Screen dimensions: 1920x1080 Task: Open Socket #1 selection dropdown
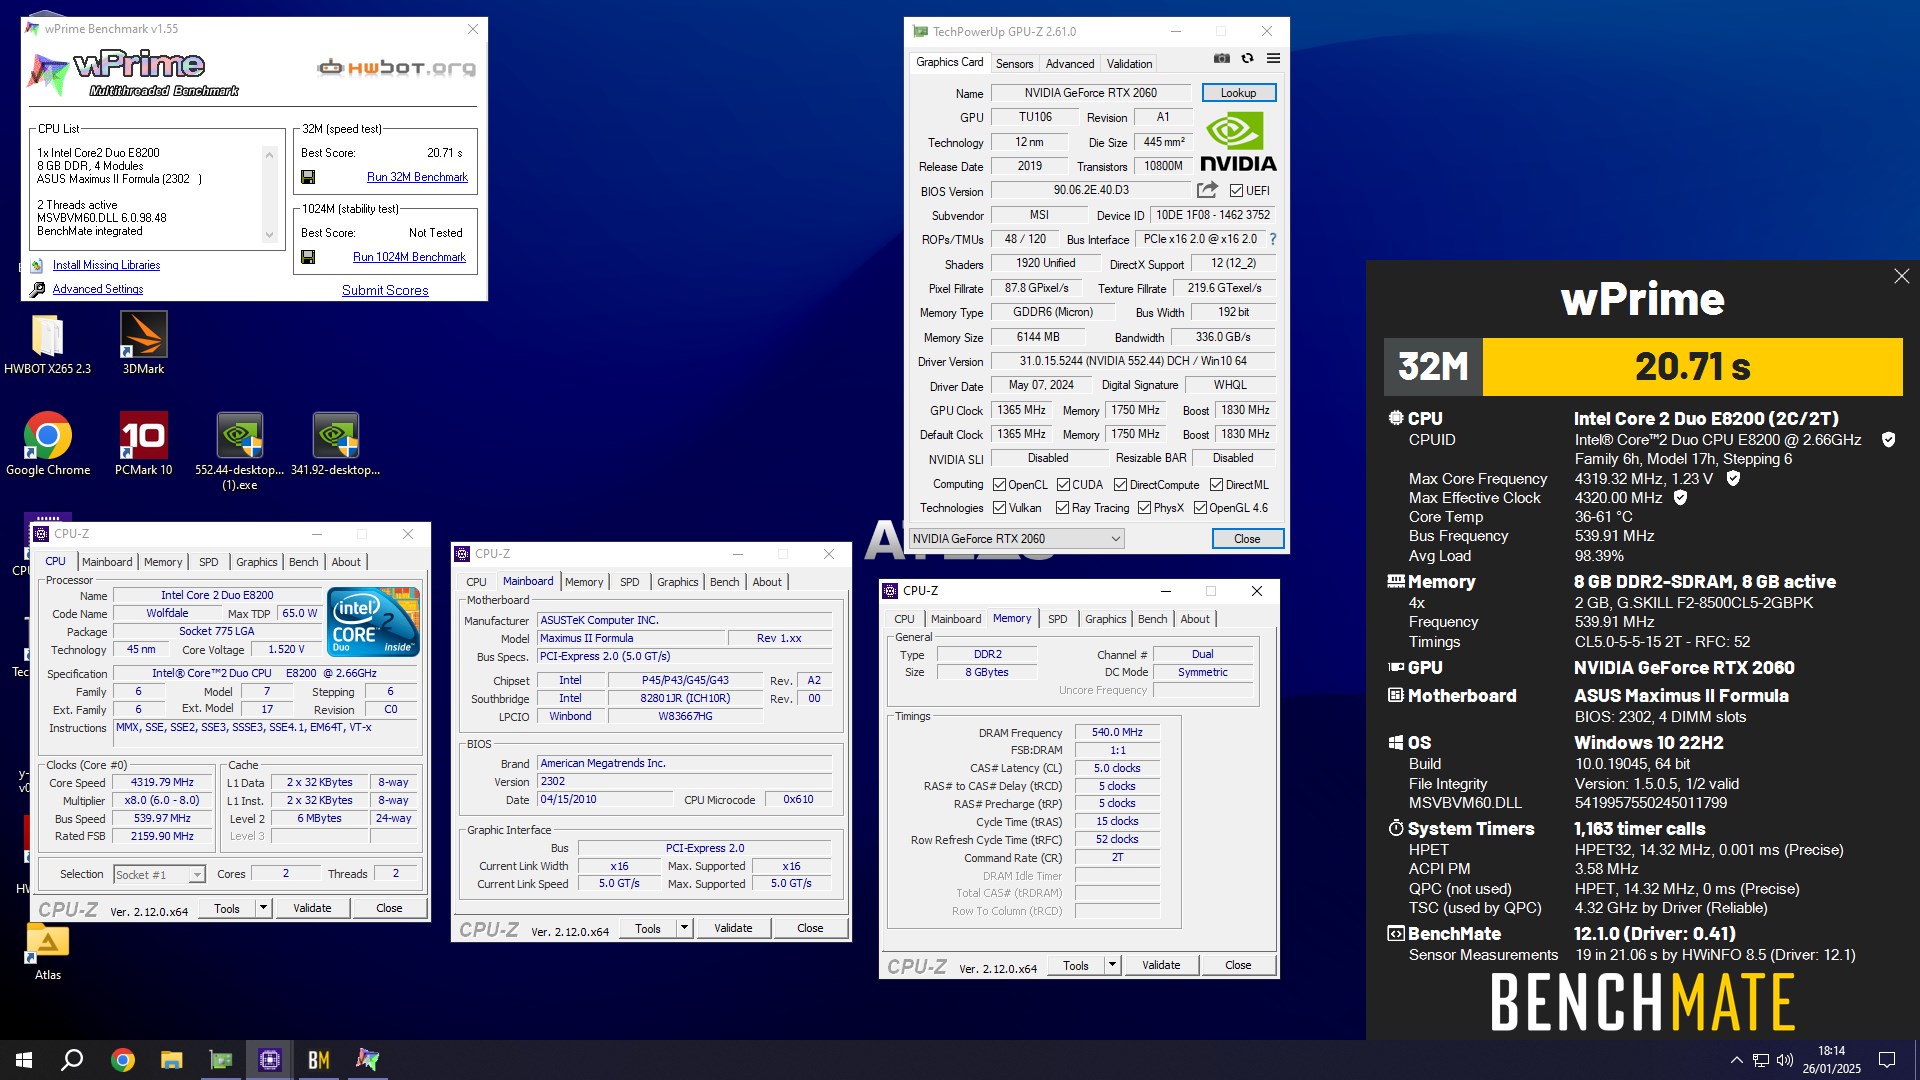(x=160, y=875)
